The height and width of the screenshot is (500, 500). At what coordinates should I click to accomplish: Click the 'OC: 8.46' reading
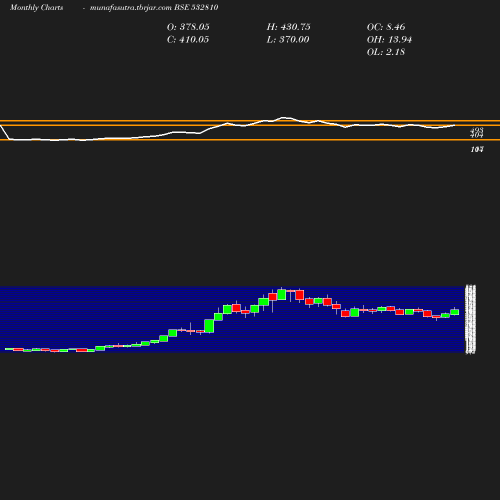(386, 27)
